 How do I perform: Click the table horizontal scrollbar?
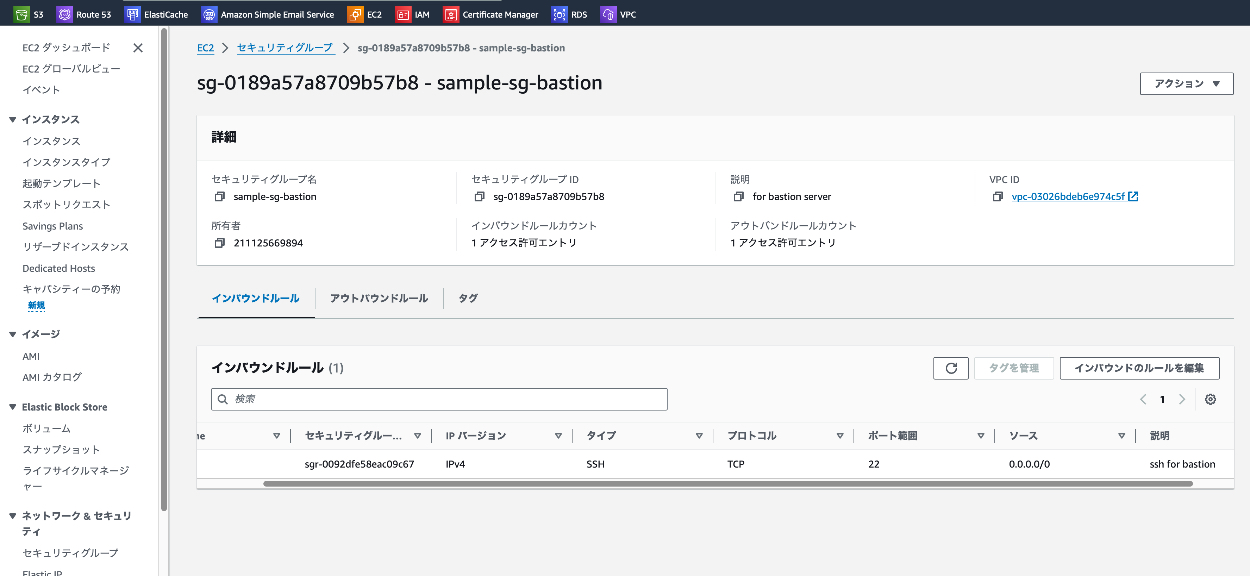(x=727, y=483)
